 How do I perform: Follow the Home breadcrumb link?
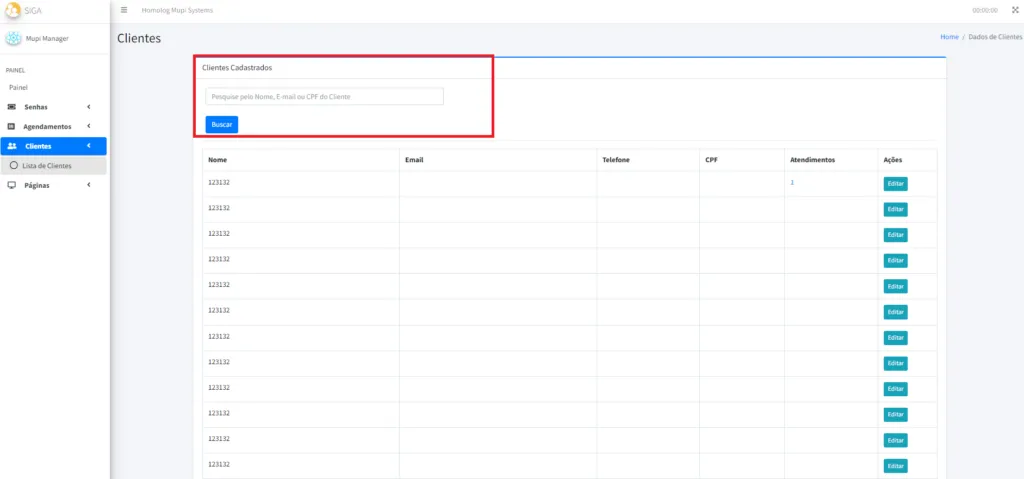point(949,37)
